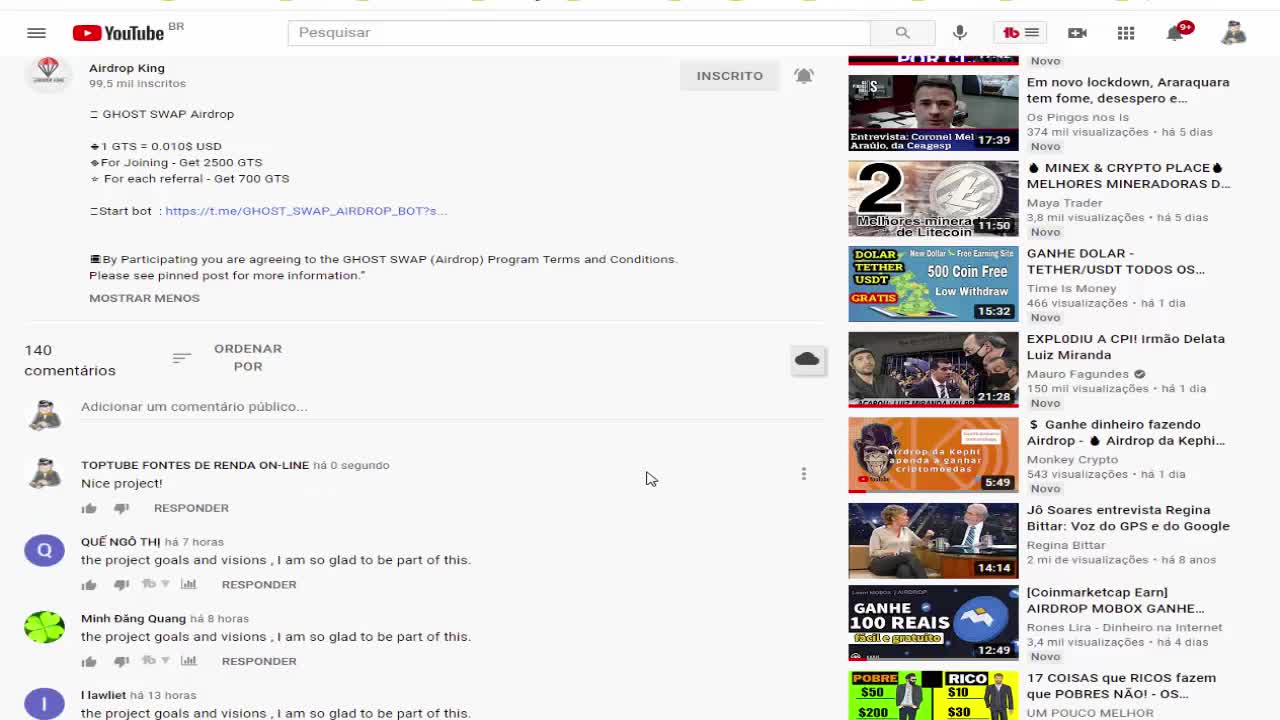Reply to the Nice project comment
1280x720 pixels.
191,508
